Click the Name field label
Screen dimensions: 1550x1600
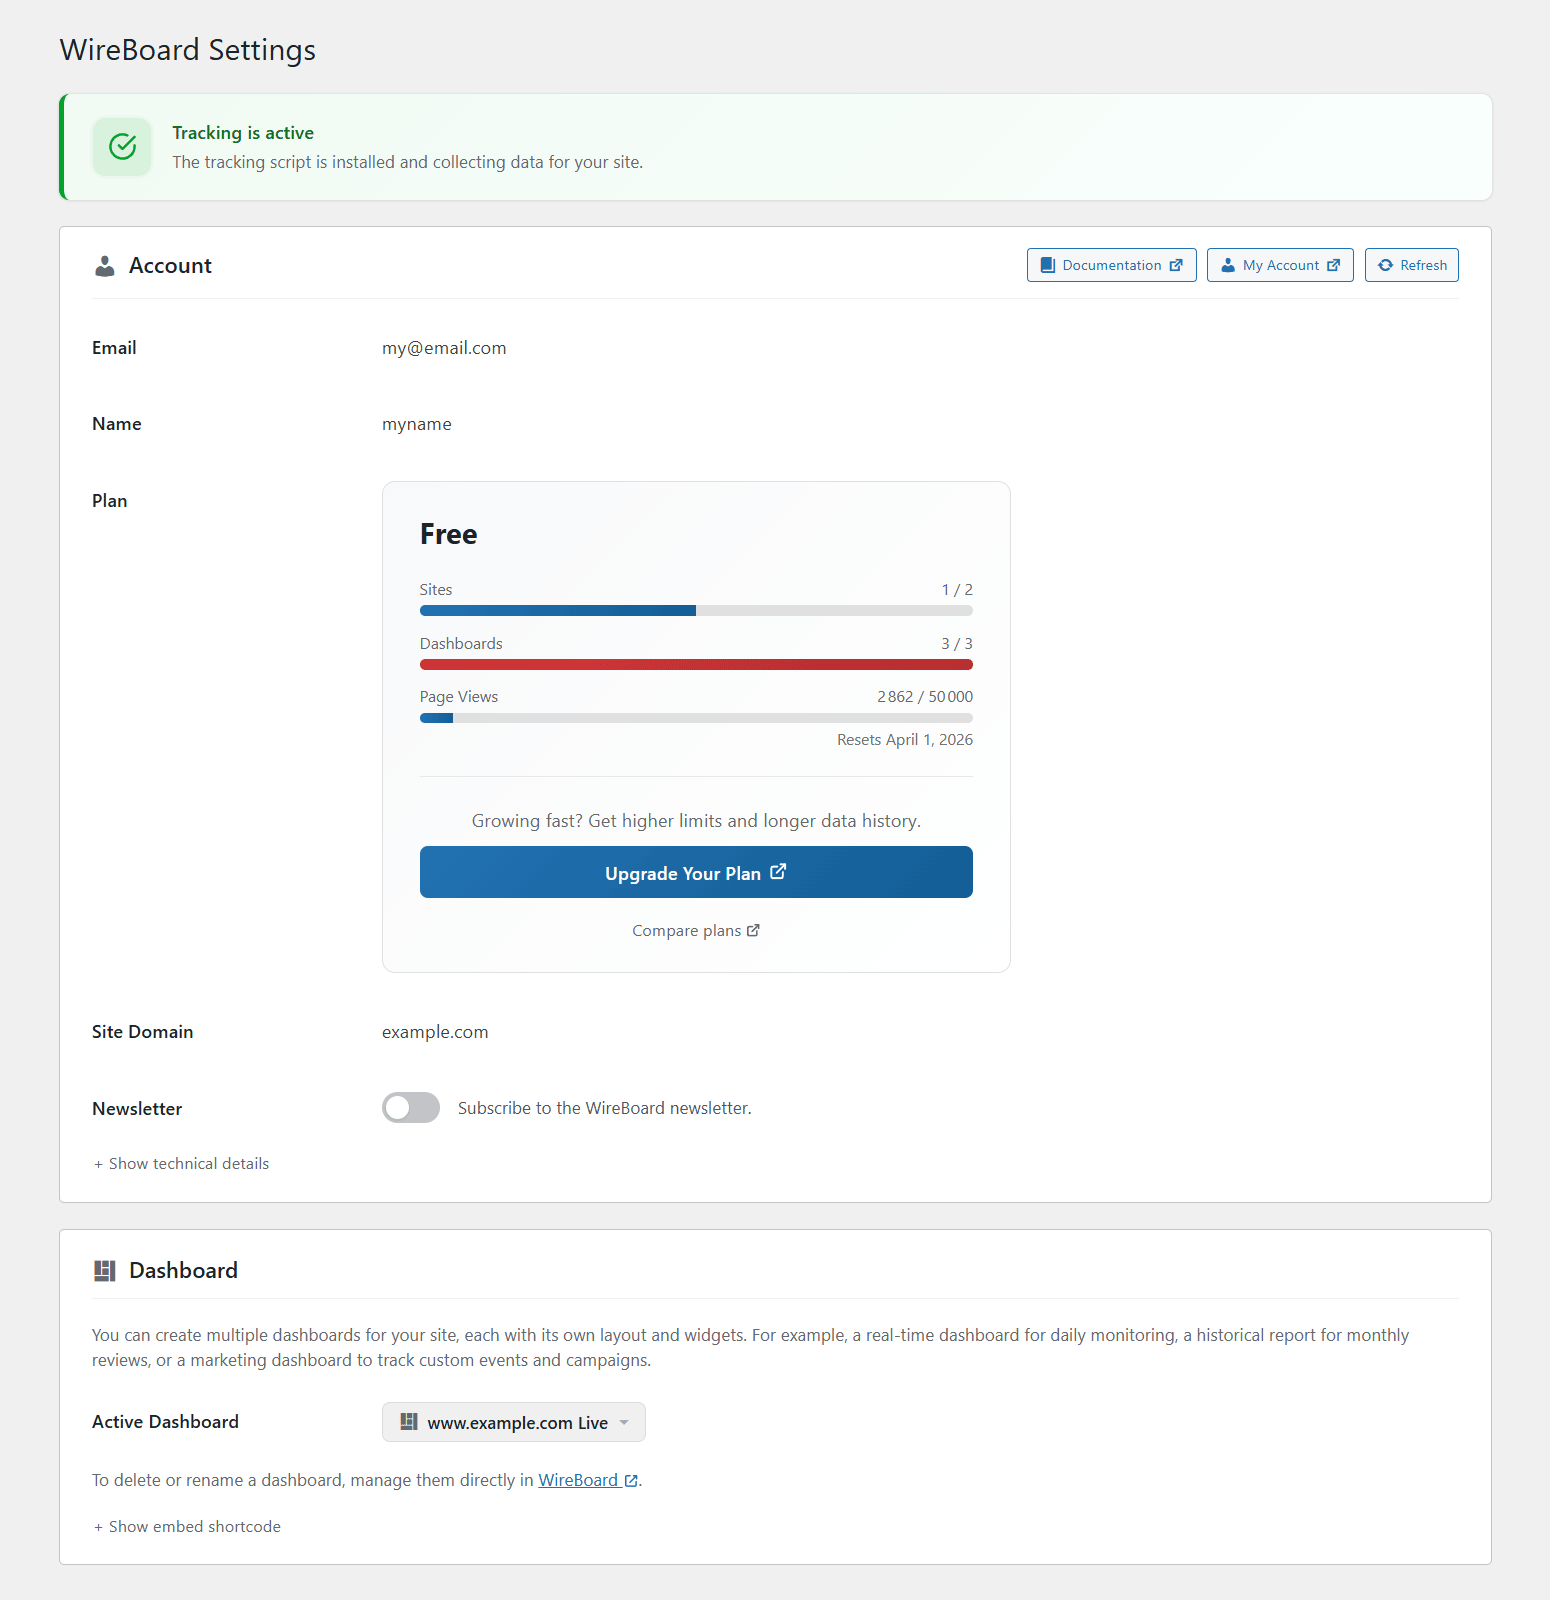[x=117, y=424]
